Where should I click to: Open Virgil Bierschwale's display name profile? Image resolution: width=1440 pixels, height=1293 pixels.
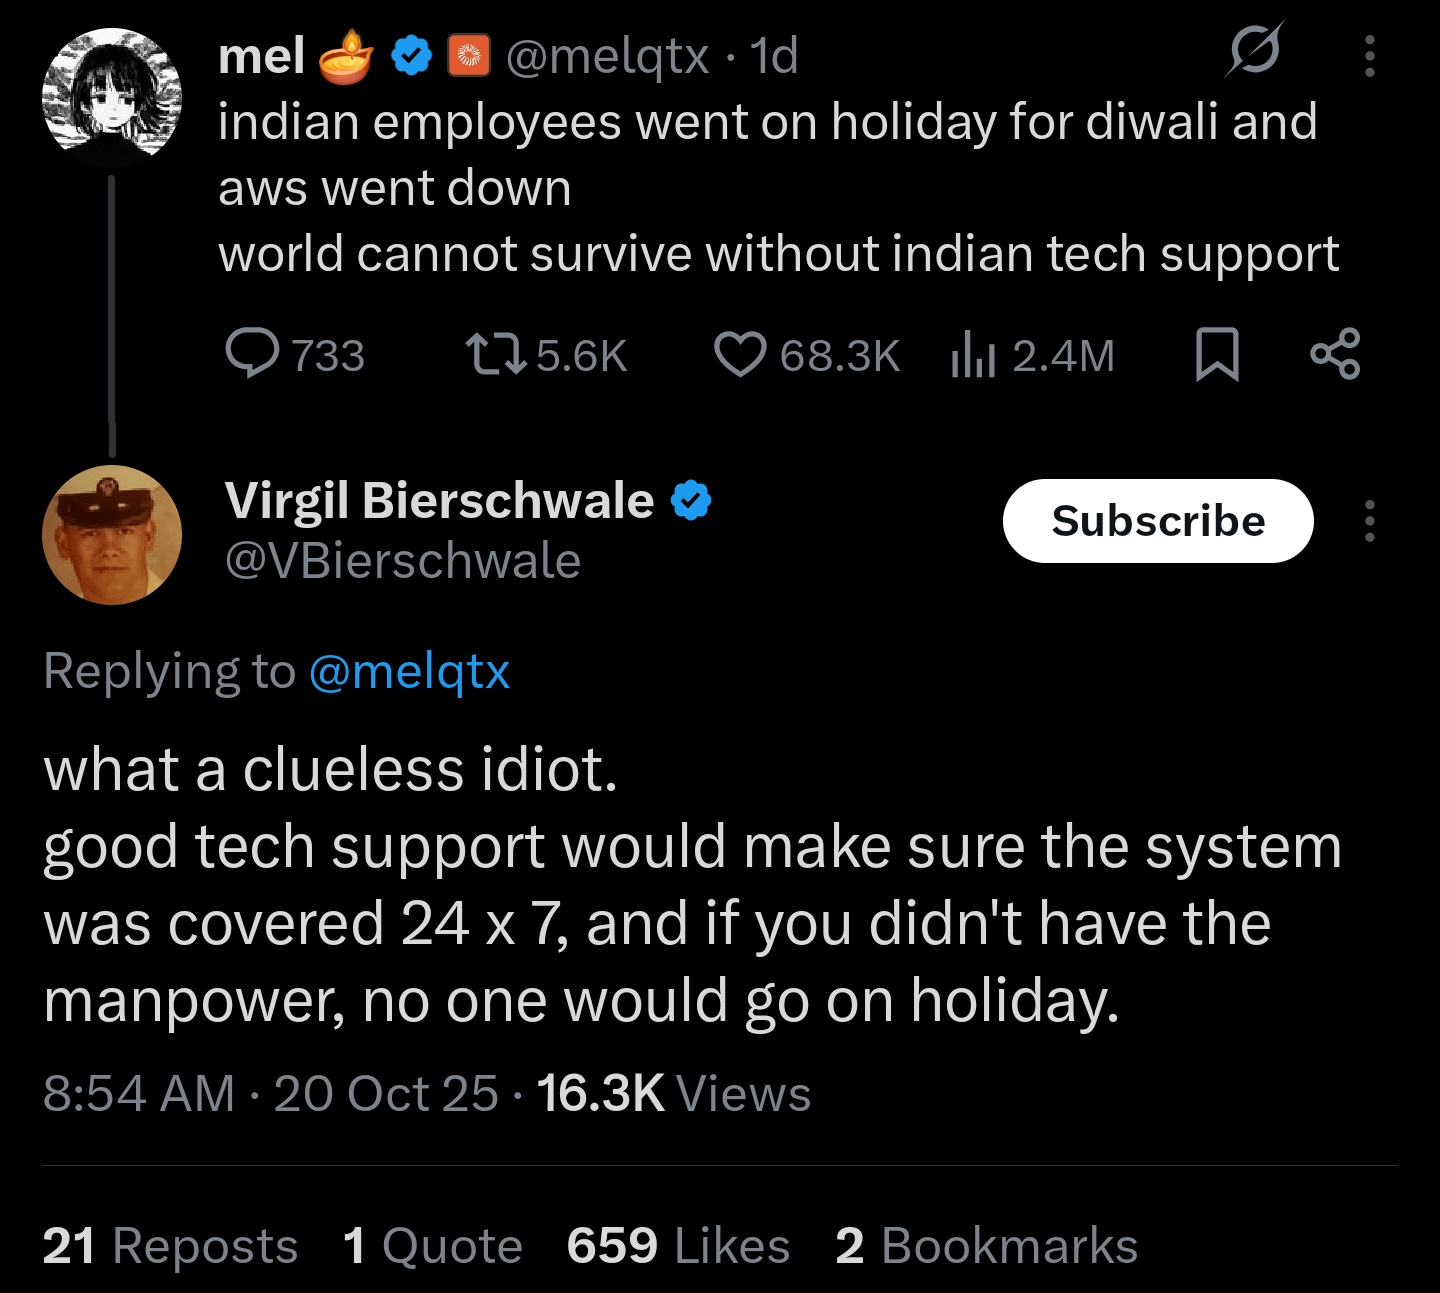pyautogui.click(x=439, y=500)
